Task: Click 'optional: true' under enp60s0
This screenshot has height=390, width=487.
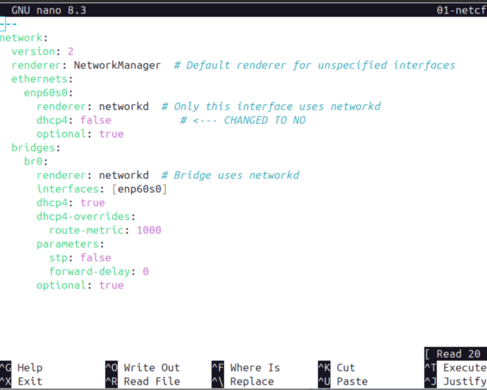Action: coord(80,134)
